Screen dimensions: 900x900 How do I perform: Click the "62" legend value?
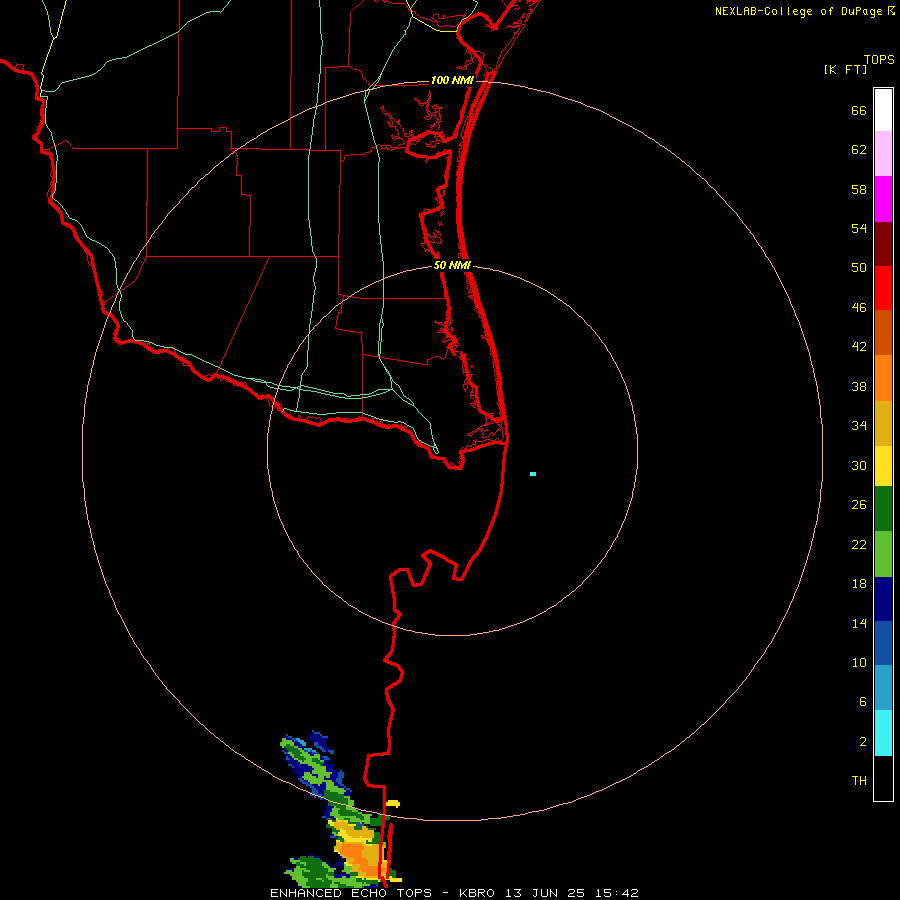click(x=859, y=150)
